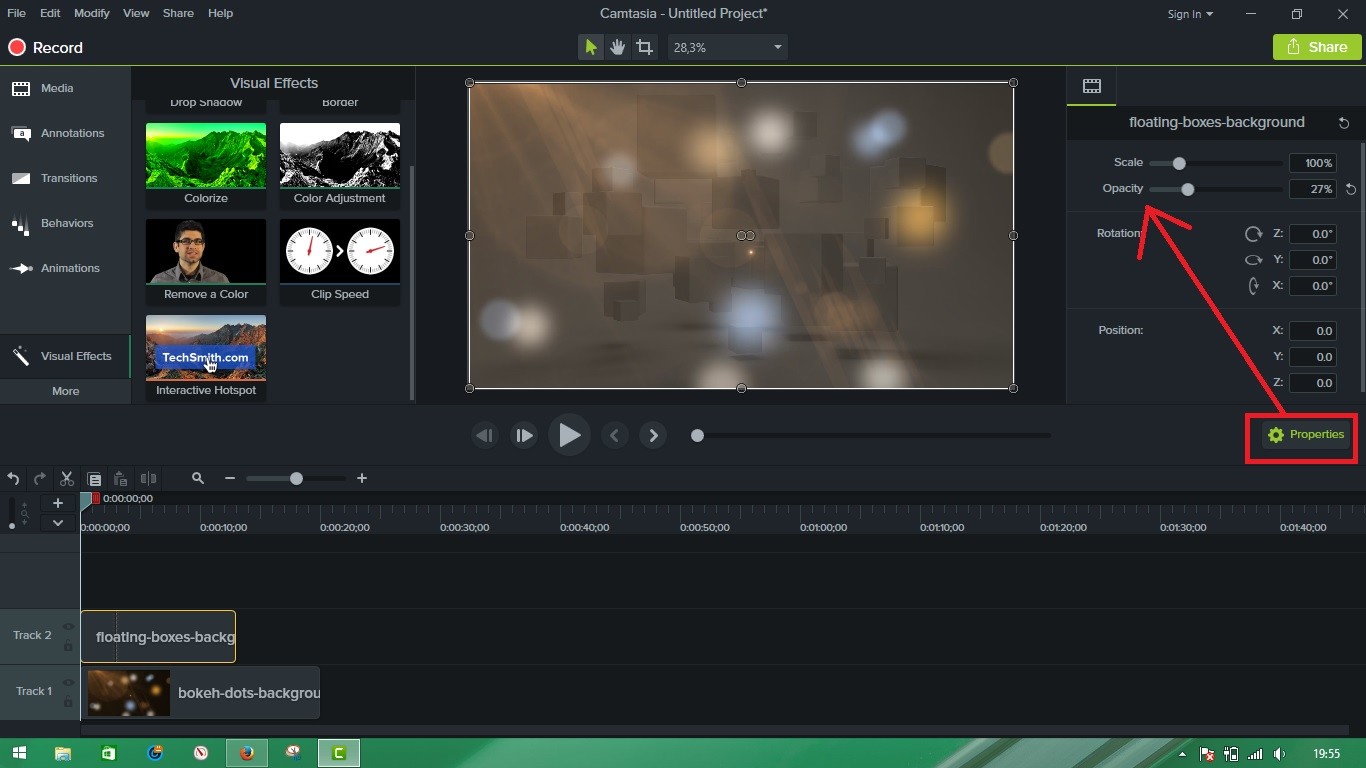Viewport: 1366px width, 768px height.
Task: Click the X rotation icon
Action: point(1253,286)
